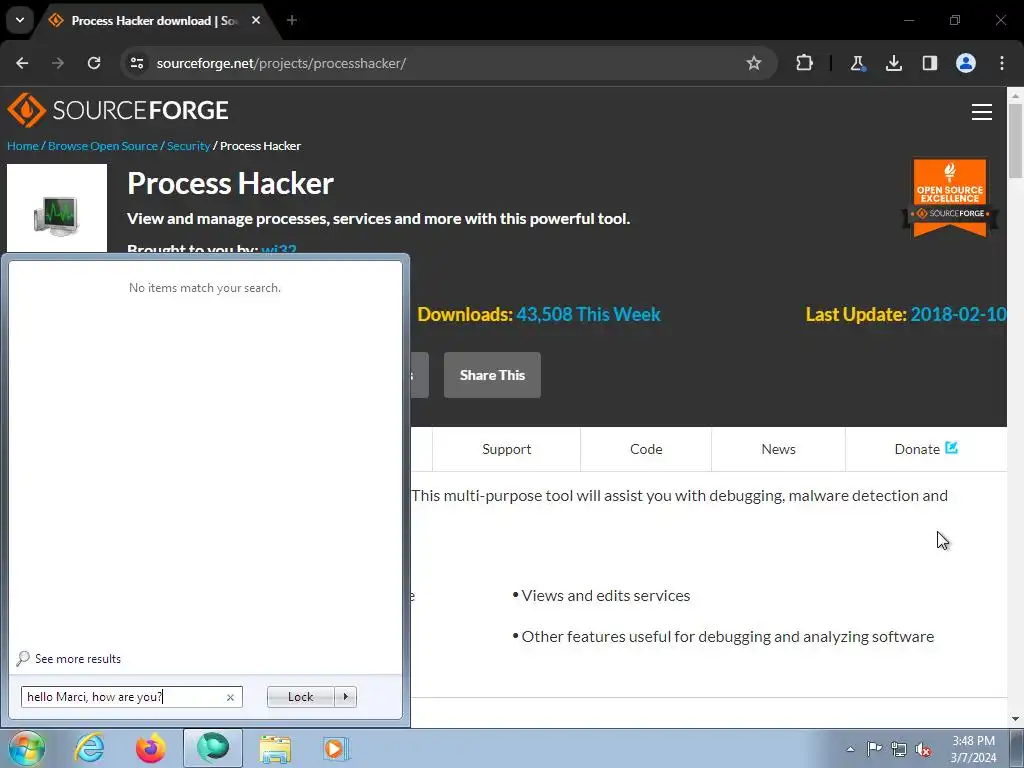This screenshot has width=1024, height=768.
Task: Close the Process Hacker download tab
Action: tap(256, 20)
